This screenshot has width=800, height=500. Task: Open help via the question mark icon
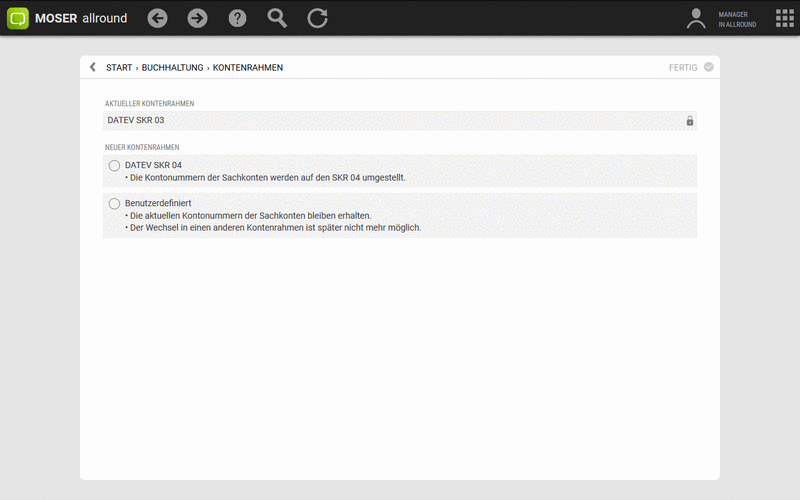(237, 18)
